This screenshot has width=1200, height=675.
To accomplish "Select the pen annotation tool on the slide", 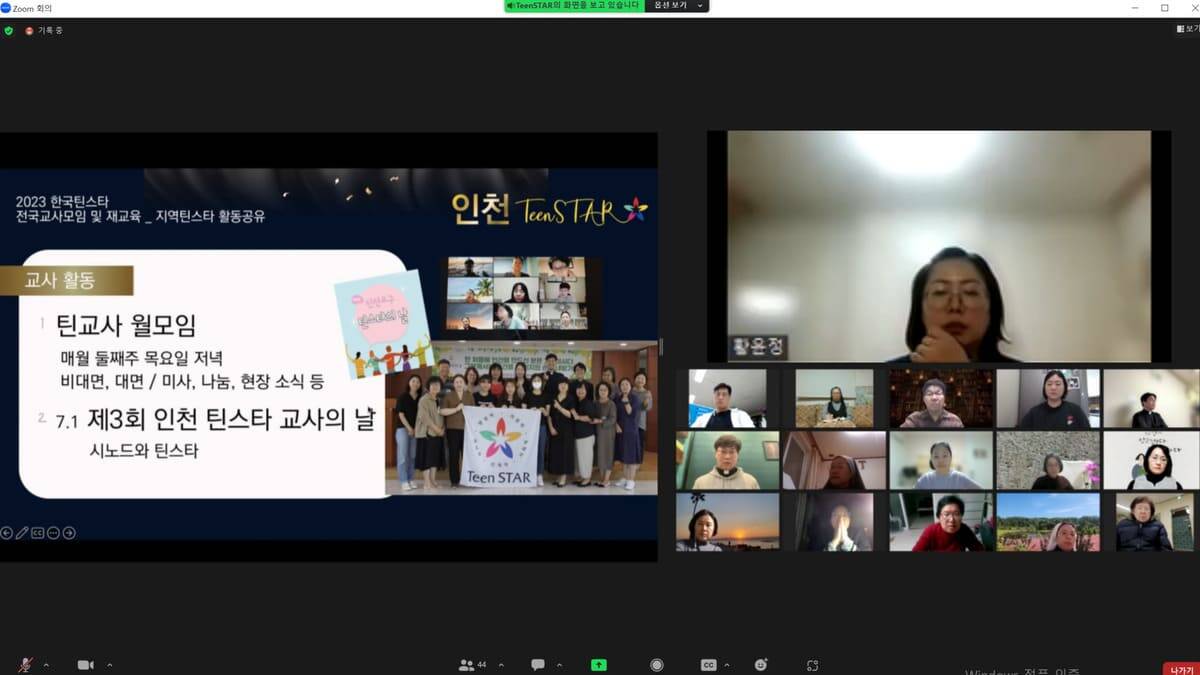I will [22, 533].
